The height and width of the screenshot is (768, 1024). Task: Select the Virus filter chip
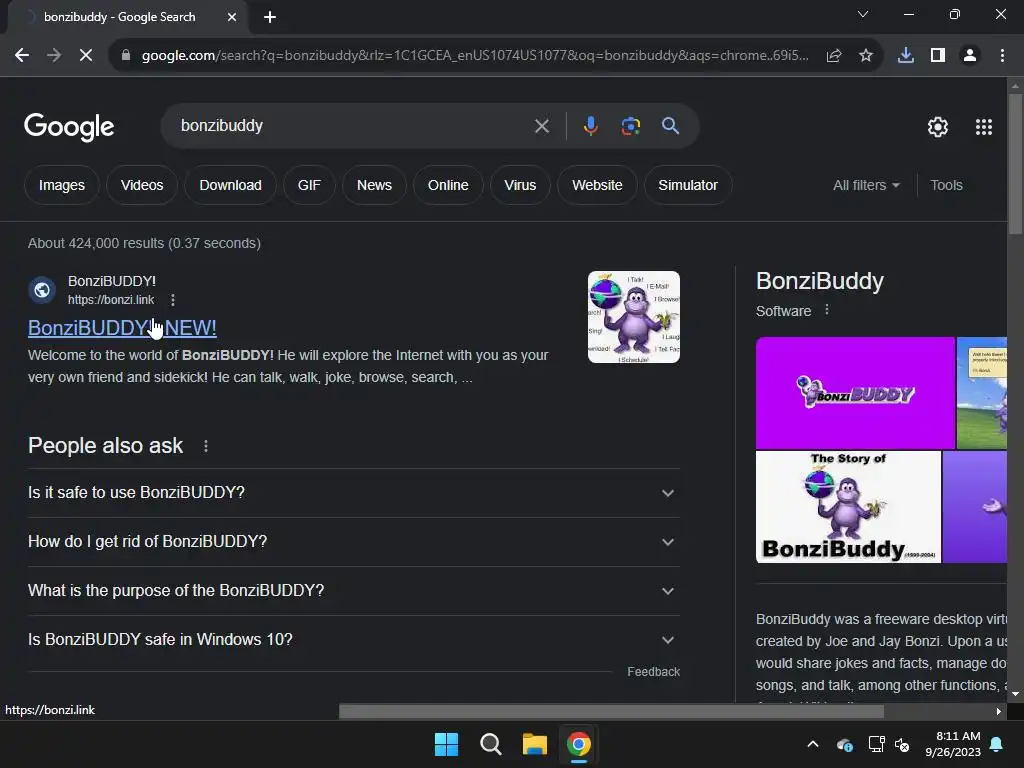520,185
